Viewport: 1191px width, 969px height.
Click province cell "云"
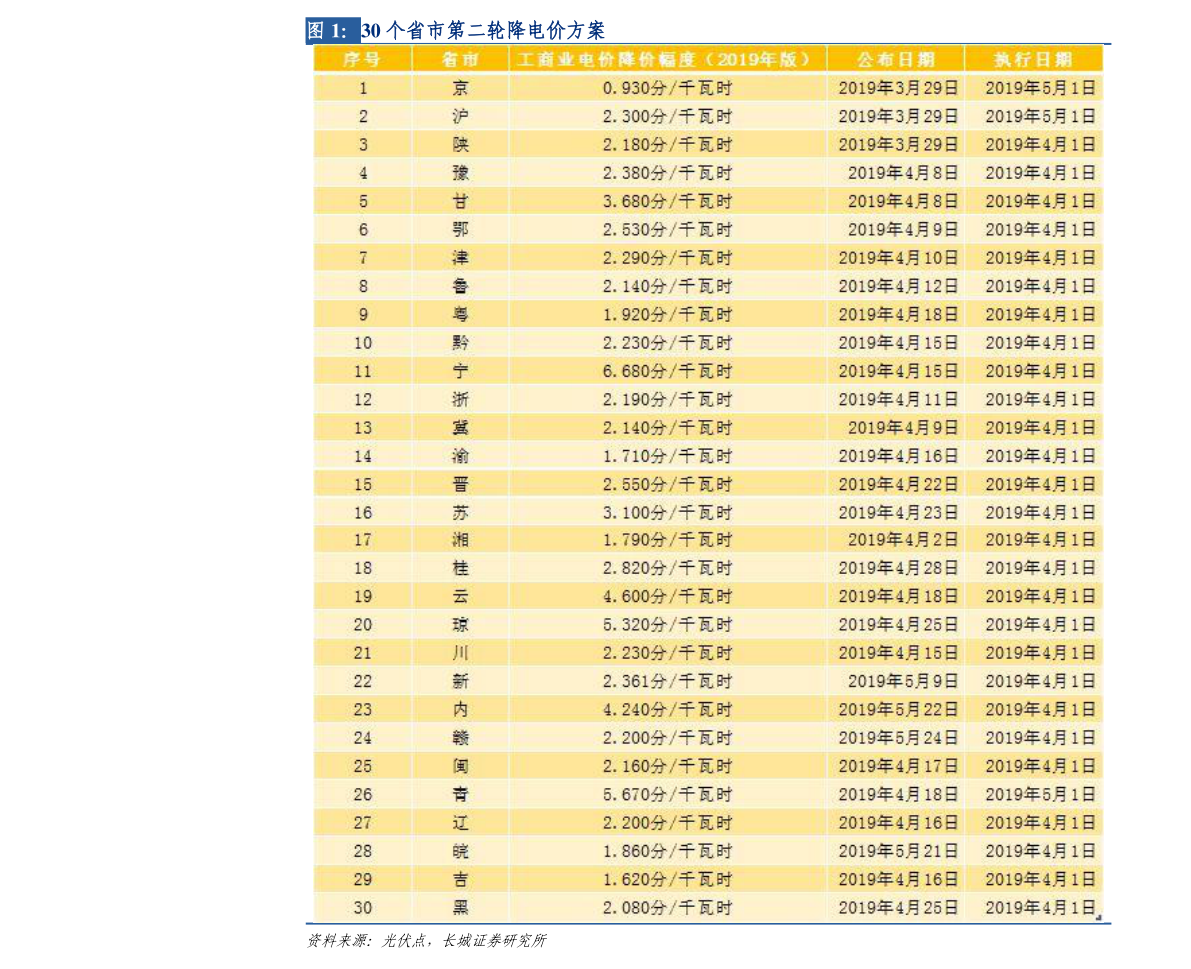click(460, 596)
